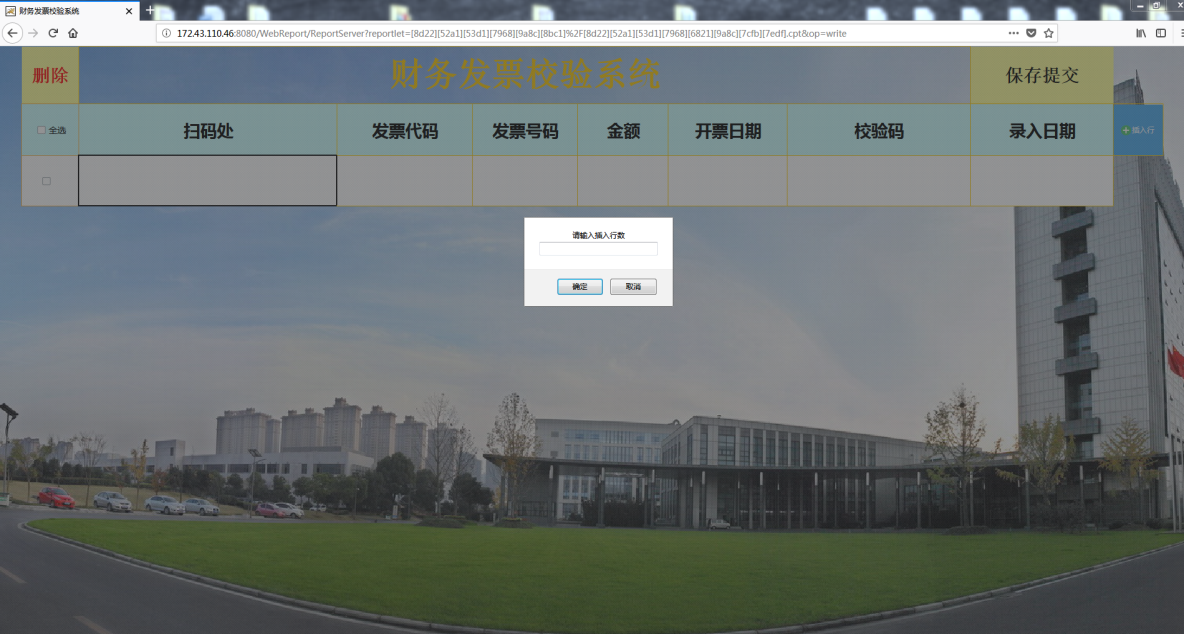Click the 扫码处 column header
1184x634 pixels.
pos(208,130)
